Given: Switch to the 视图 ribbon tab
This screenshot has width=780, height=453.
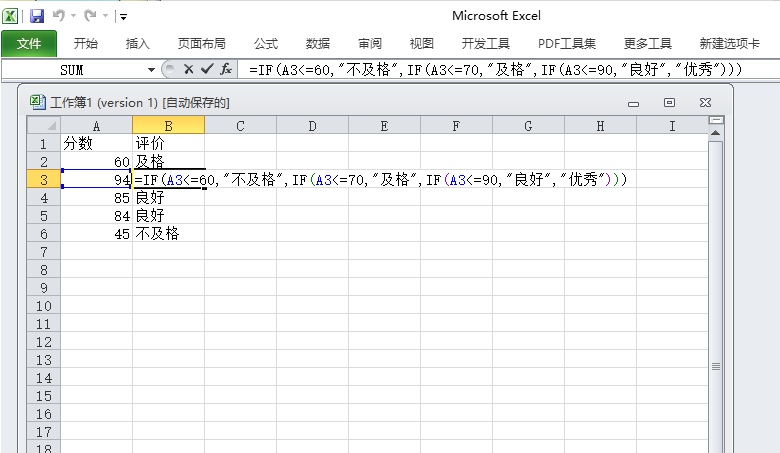Looking at the screenshot, I should click(x=421, y=44).
